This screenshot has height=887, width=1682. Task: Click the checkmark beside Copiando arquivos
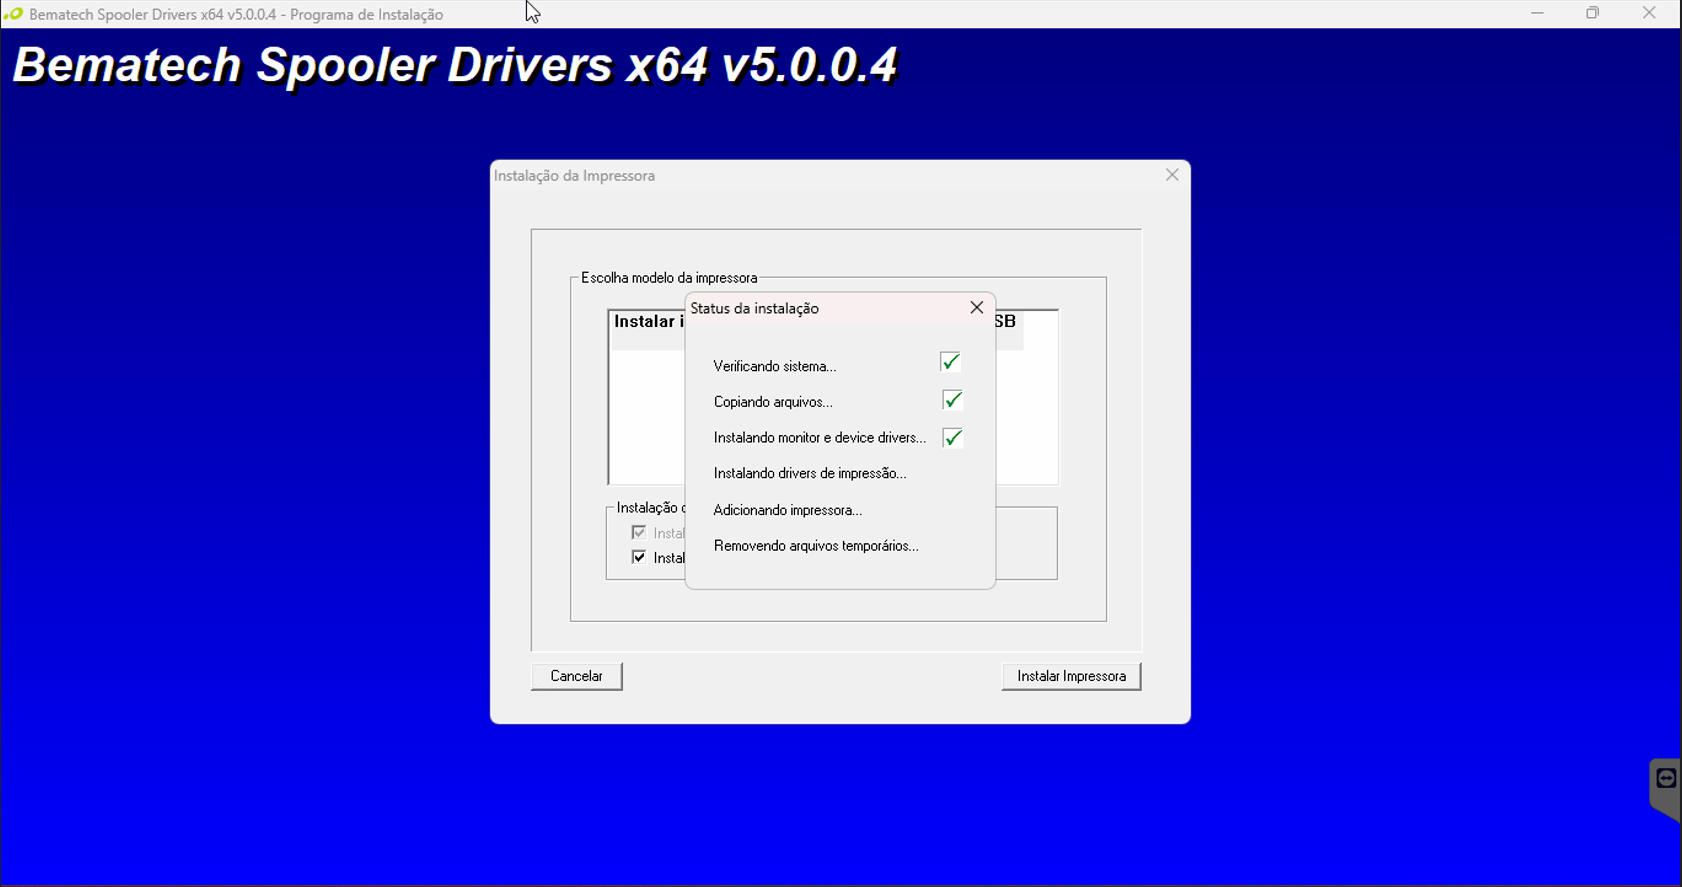click(x=952, y=400)
